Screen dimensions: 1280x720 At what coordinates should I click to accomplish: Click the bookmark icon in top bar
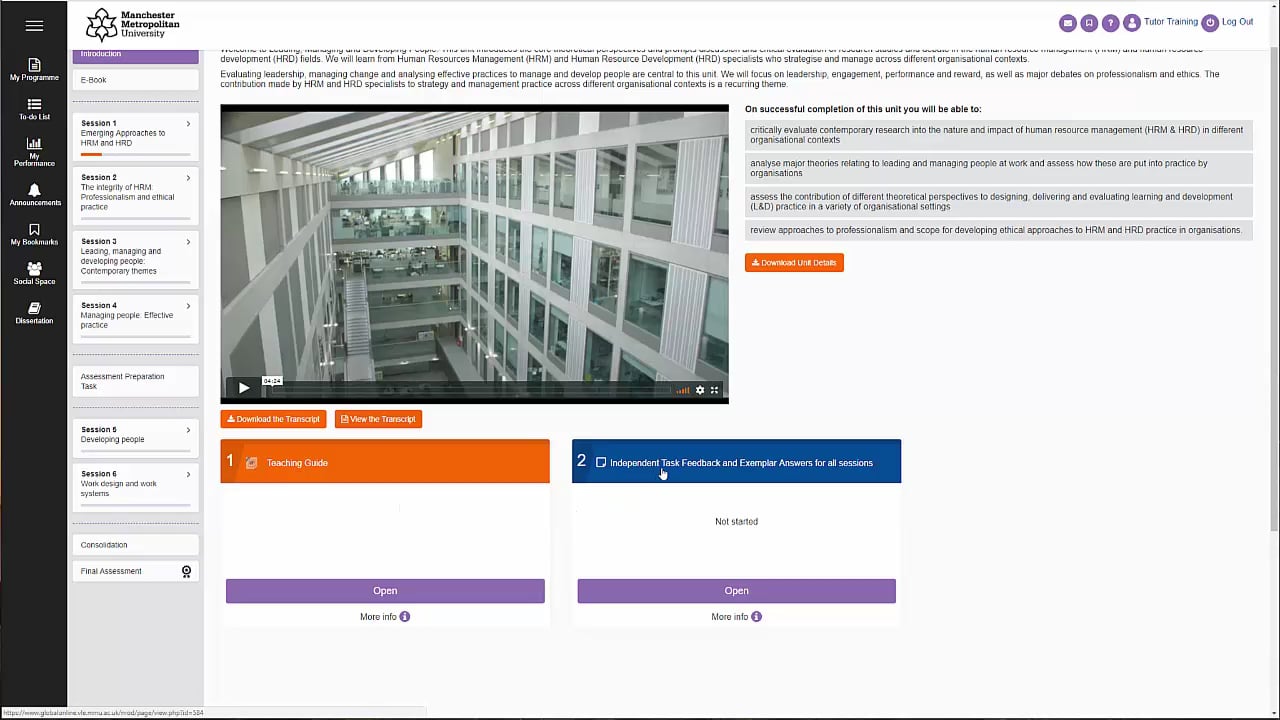(1089, 23)
